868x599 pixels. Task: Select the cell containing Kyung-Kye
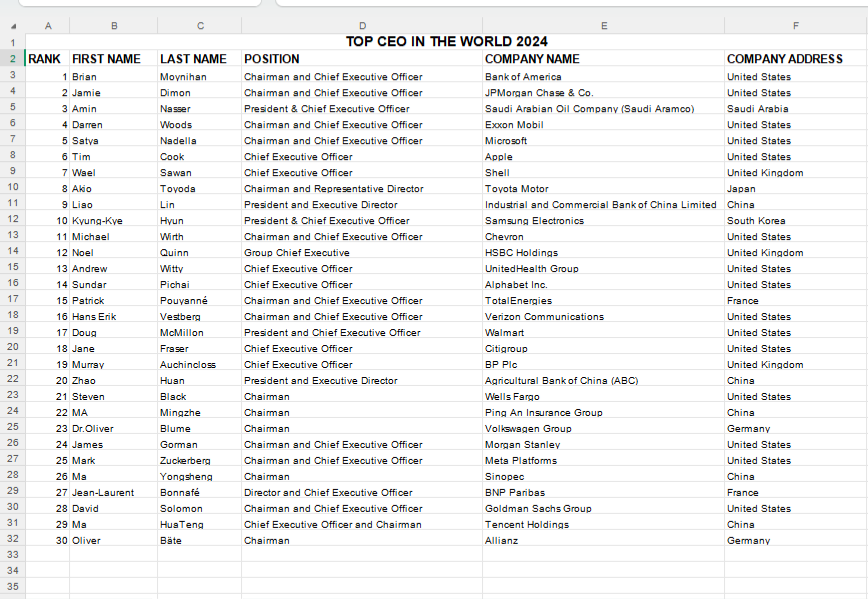coord(113,220)
